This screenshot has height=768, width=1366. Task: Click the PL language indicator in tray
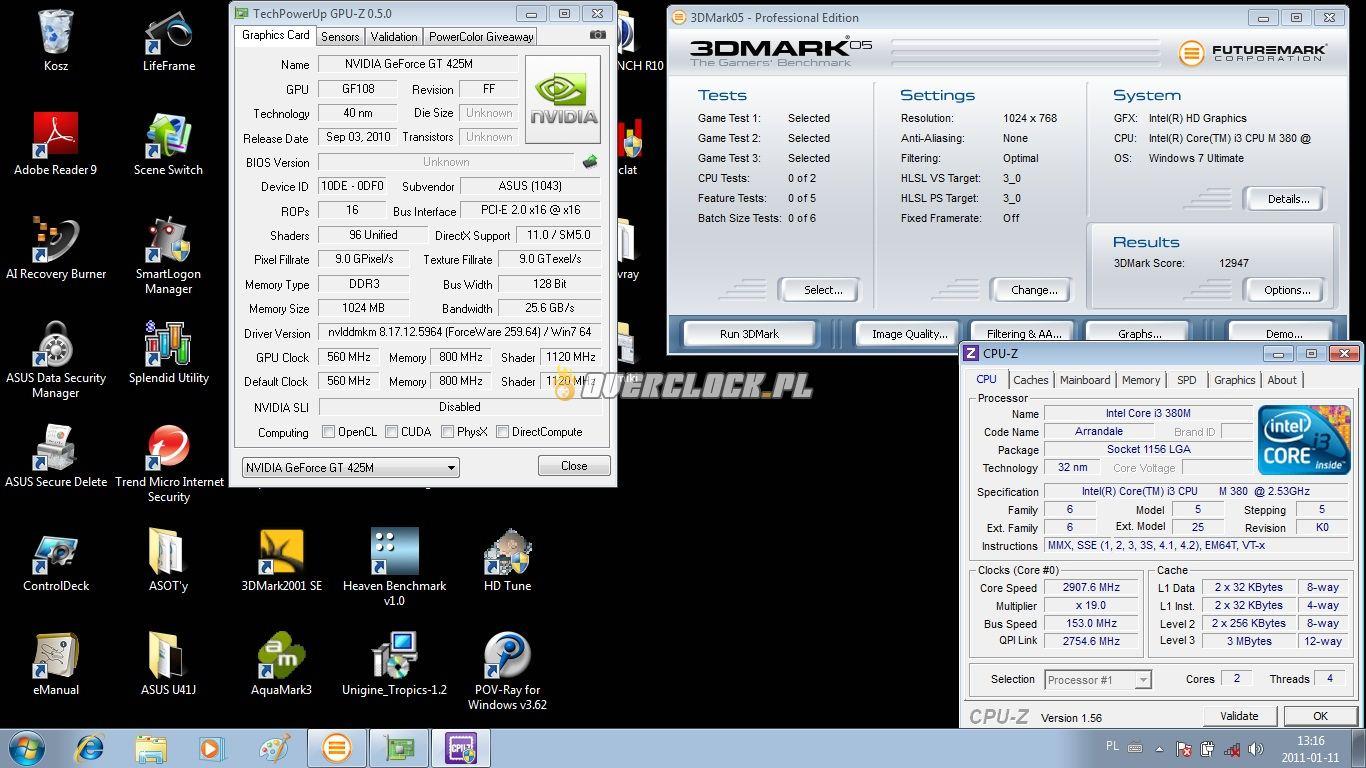1112,747
